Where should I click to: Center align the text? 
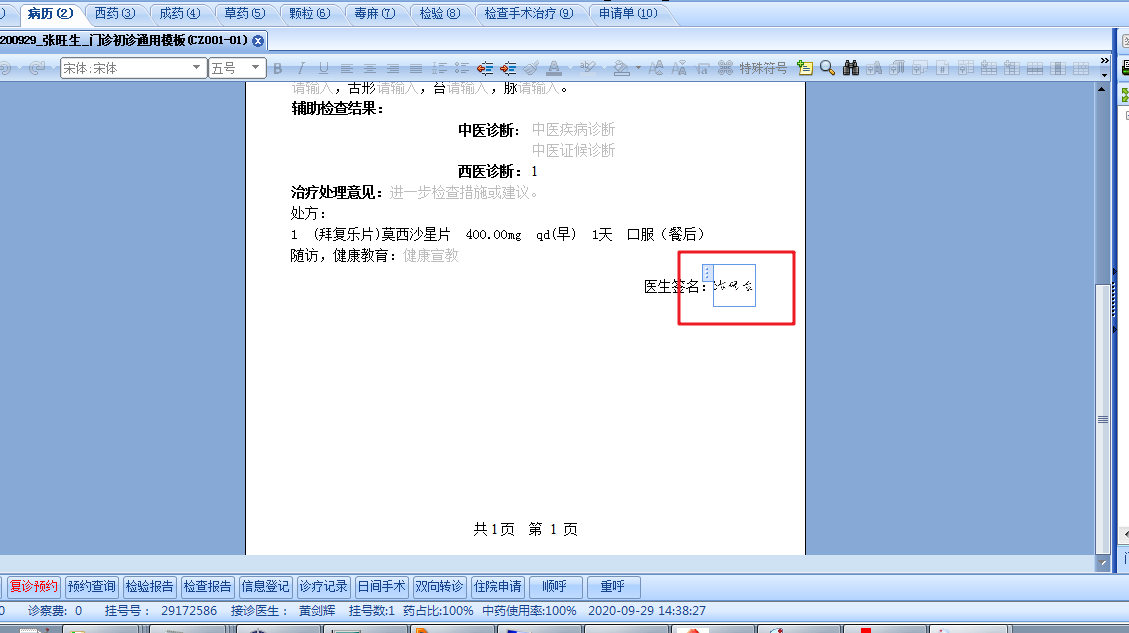[370, 68]
